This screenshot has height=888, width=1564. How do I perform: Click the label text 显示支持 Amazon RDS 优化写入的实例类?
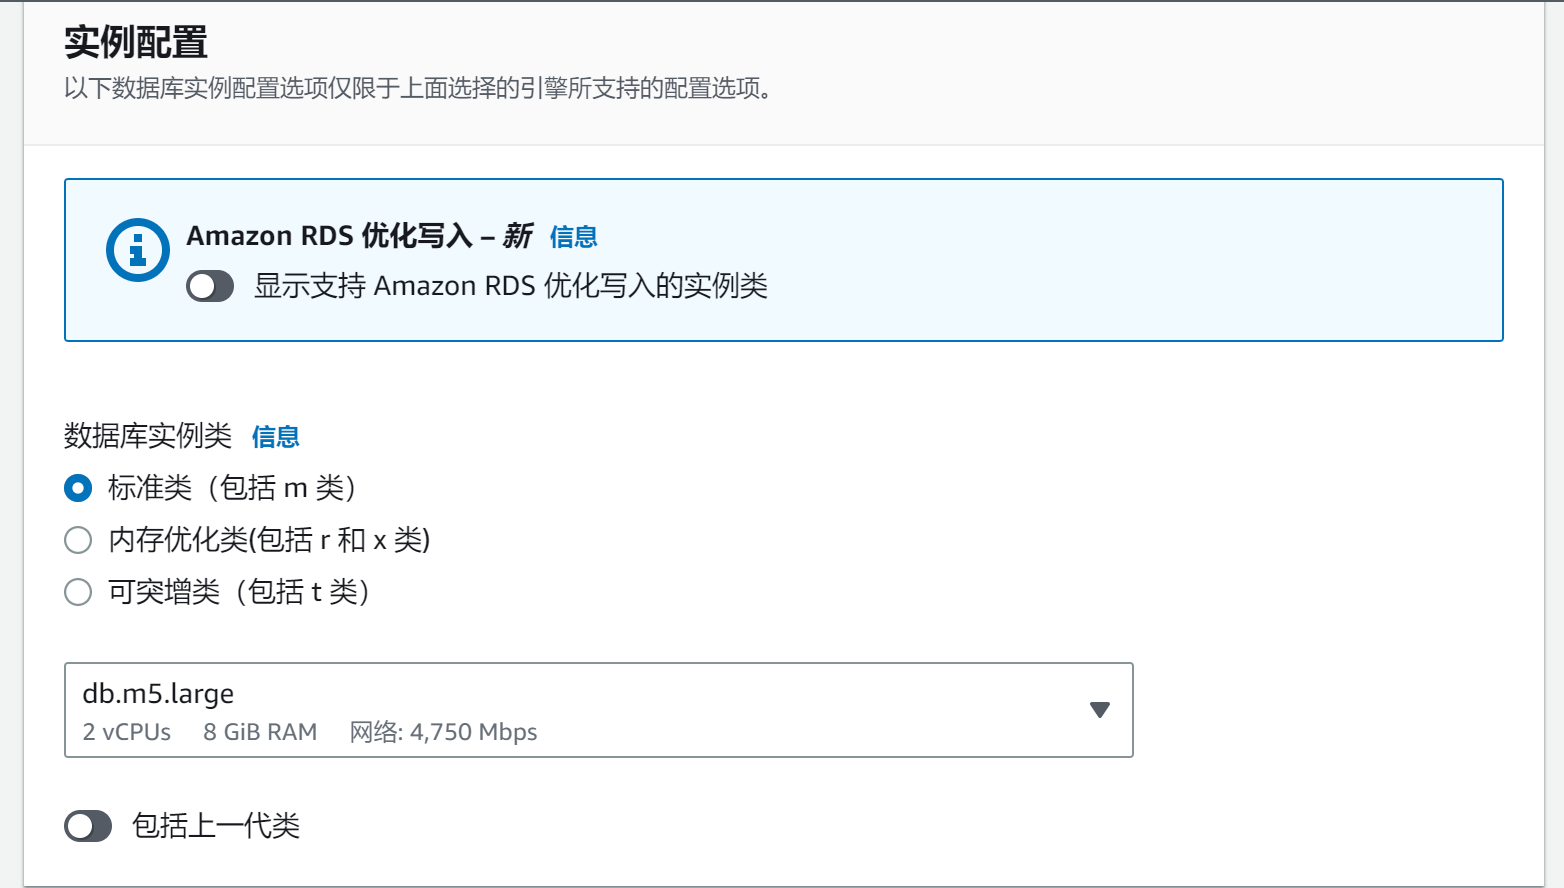tap(511, 286)
